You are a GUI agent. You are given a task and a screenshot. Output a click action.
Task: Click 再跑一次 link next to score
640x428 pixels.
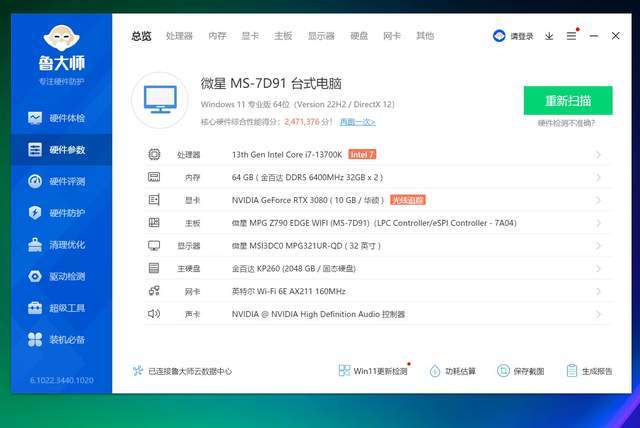click(x=358, y=122)
